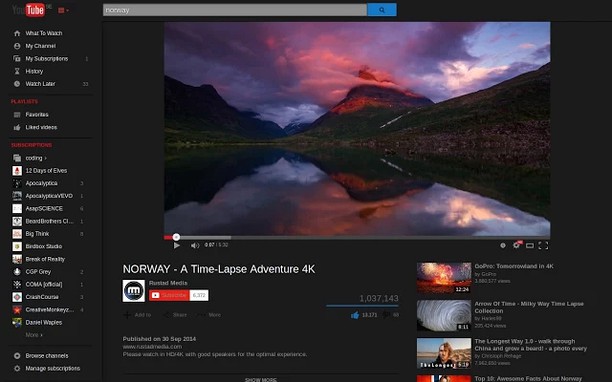Click the Break of Reality channel icon
The height and width of the screenshot is (382, 612).
click(17, 259)
